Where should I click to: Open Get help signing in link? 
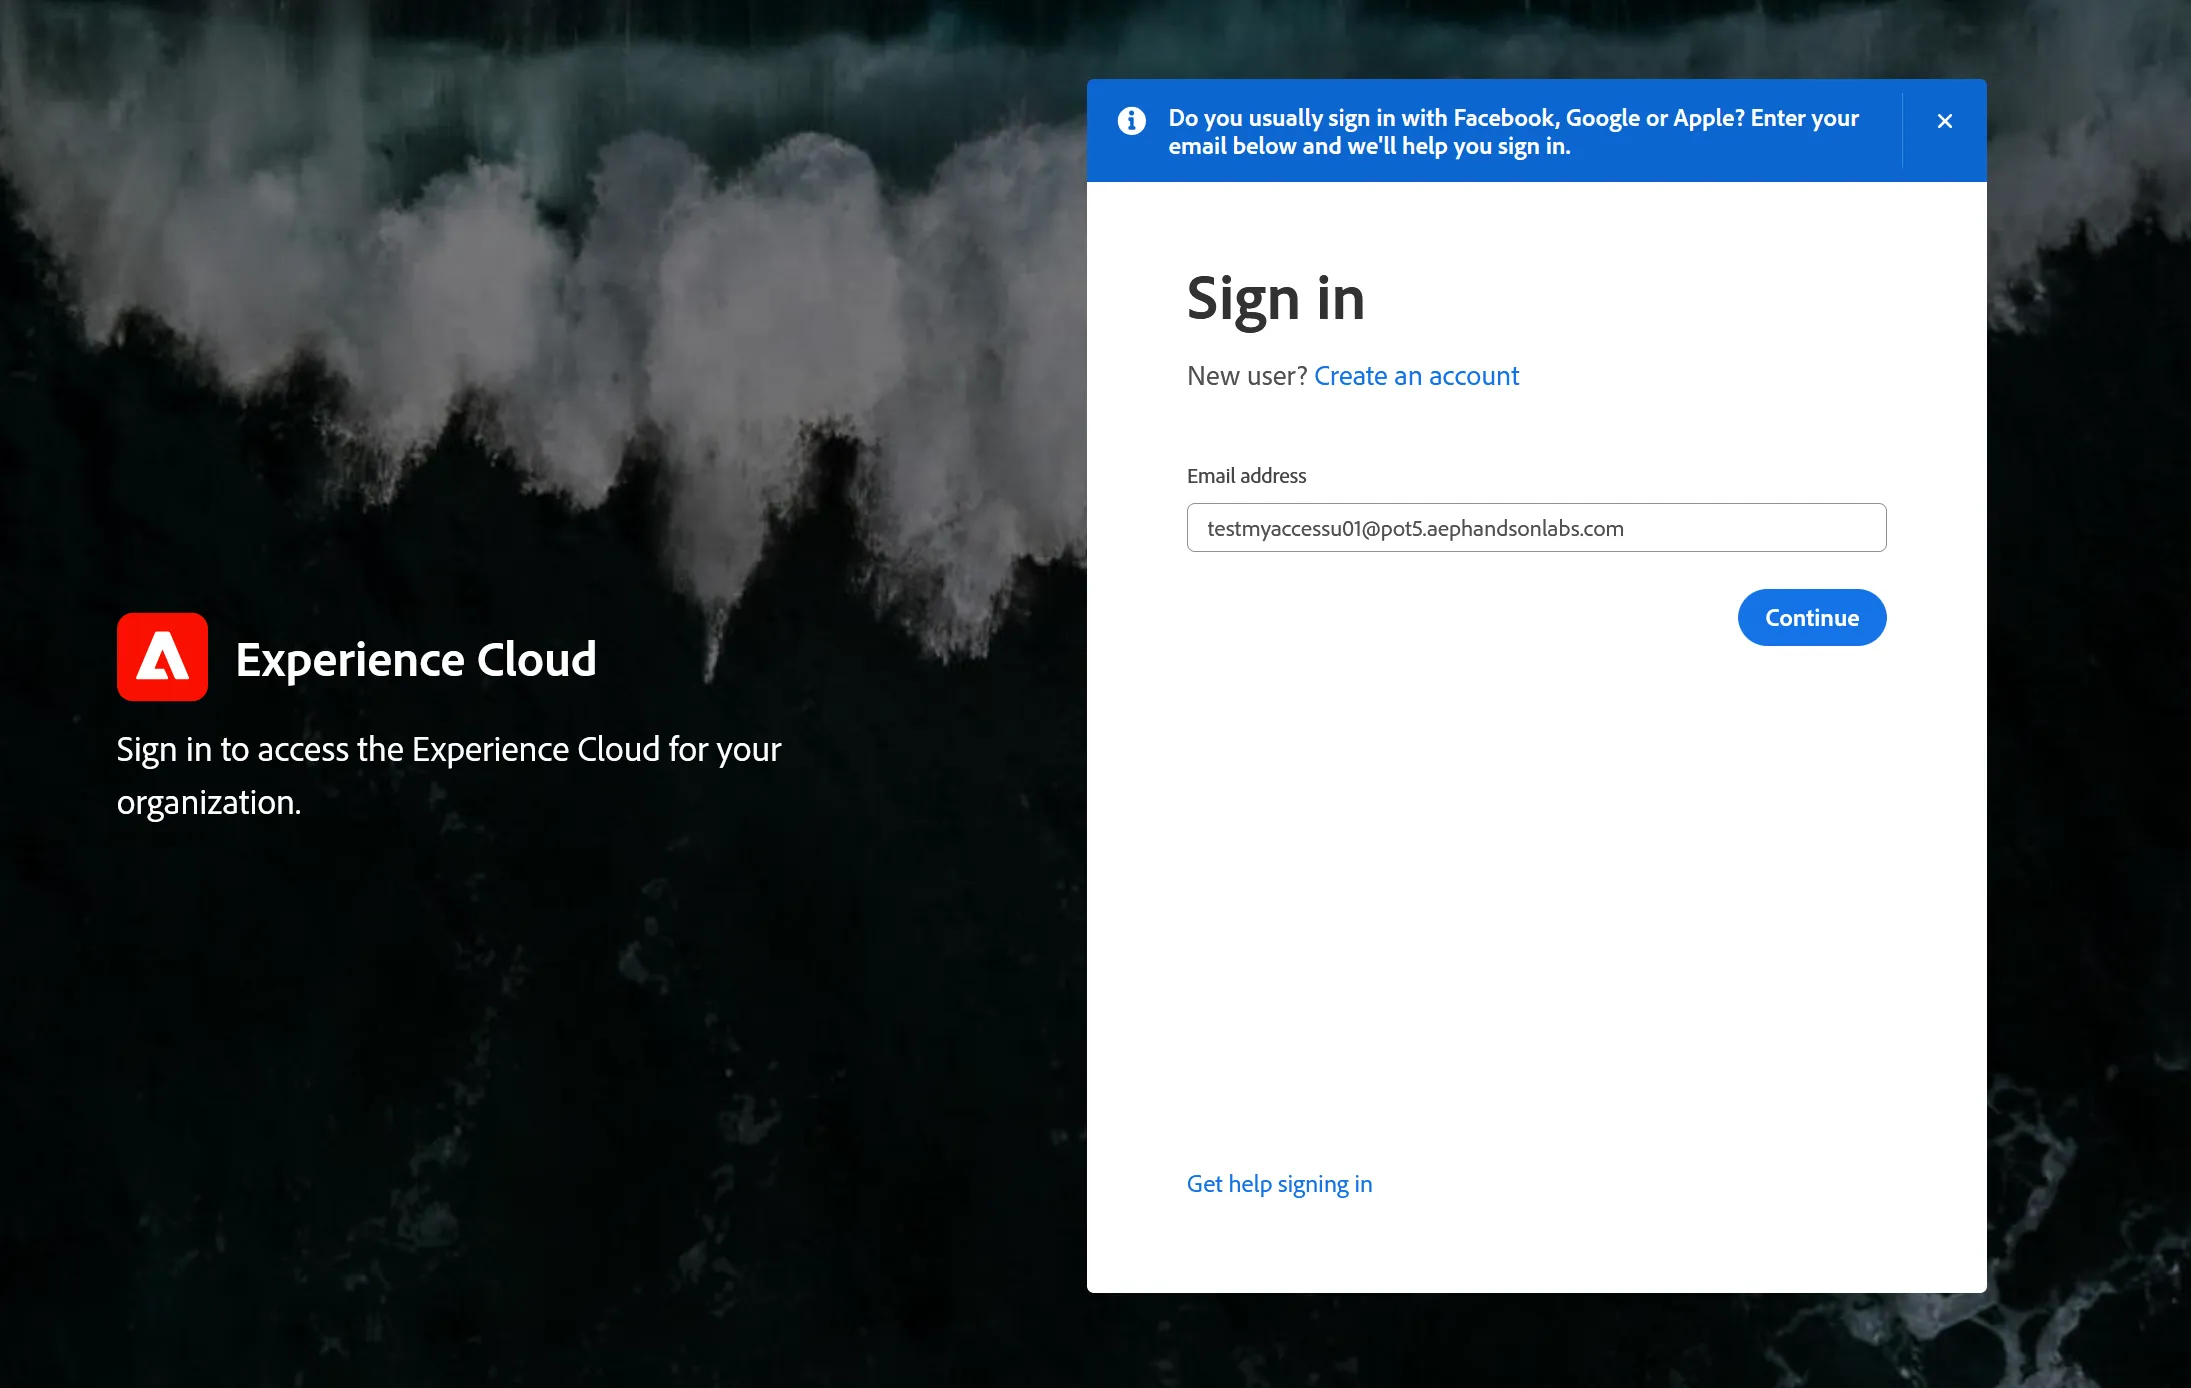[x=1279, y=1184]
